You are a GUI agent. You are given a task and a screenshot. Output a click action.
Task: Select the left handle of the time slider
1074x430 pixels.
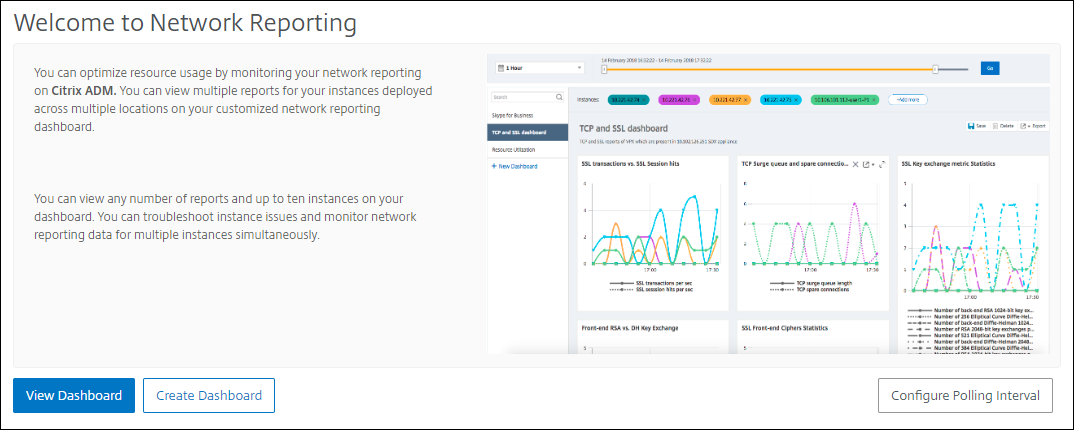tap(604, 68)
